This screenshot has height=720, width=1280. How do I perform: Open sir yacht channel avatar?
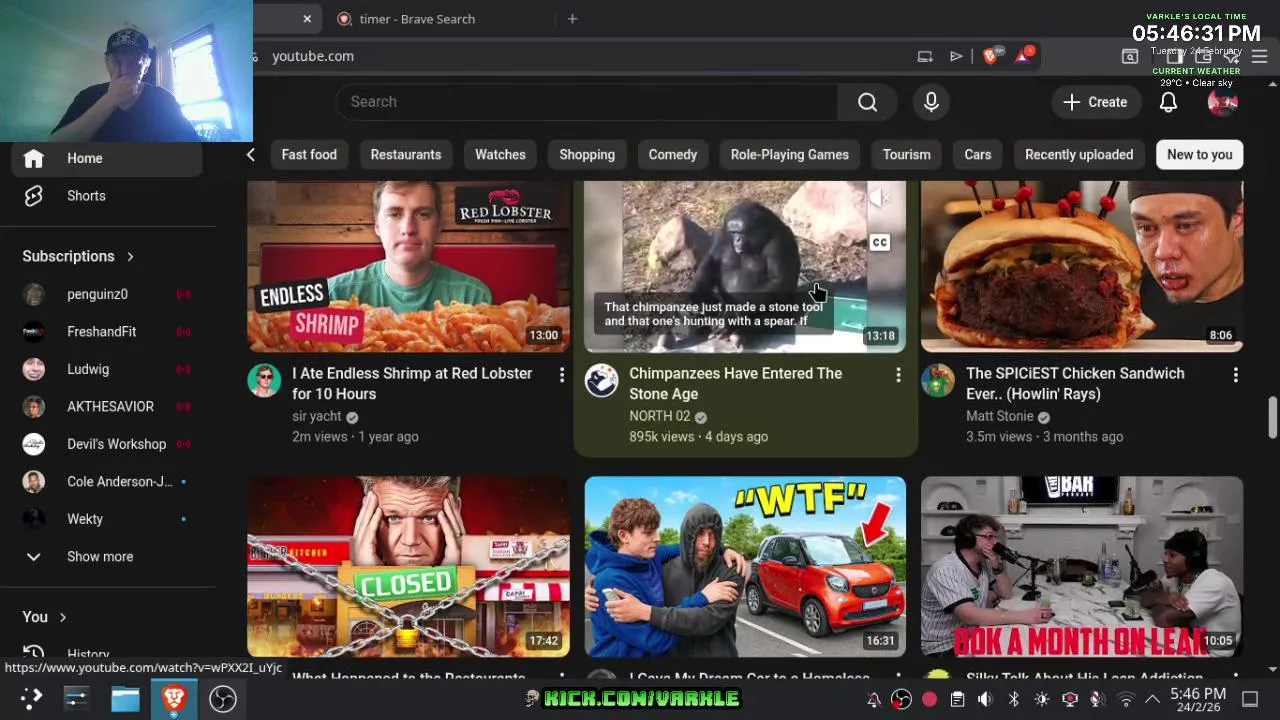click(264, 380)
